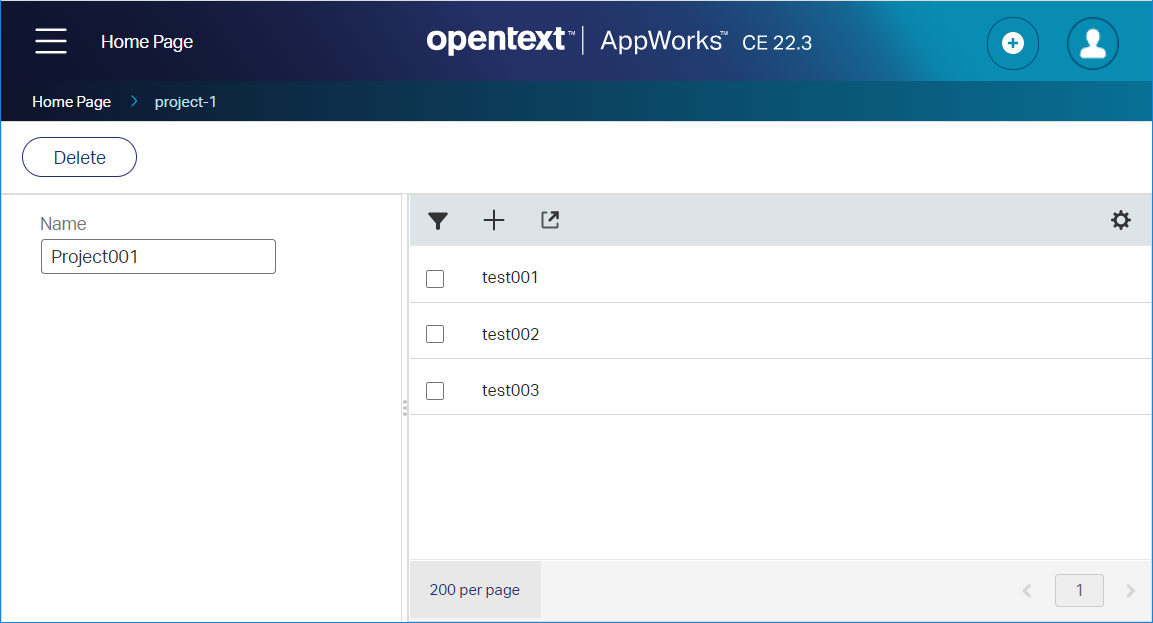The image size is (1153, 623).
Task: Click the export/open-in-new-window icon
Action: (550, 220)
